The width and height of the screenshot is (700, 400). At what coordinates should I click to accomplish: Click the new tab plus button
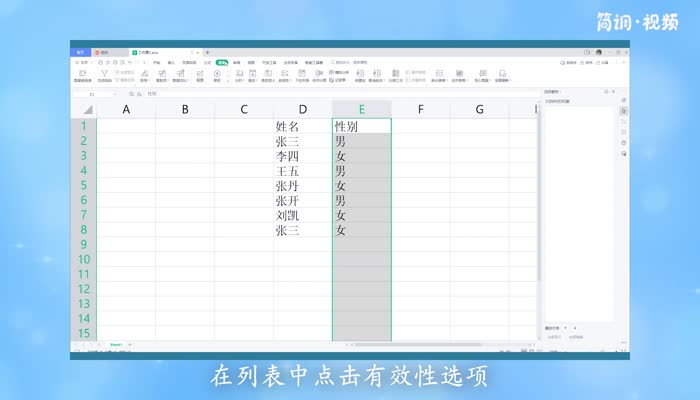[207, 52]
